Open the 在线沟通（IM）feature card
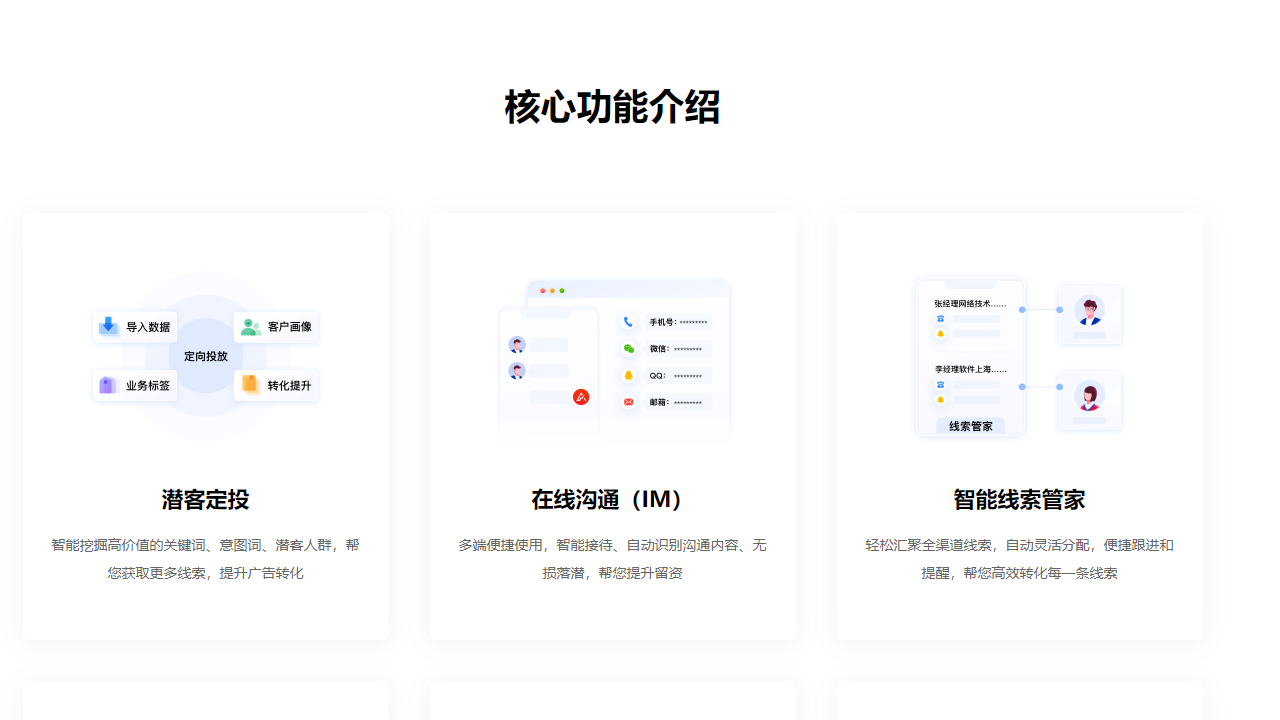The image size is (1280, 720). click(x=613, y=425)
